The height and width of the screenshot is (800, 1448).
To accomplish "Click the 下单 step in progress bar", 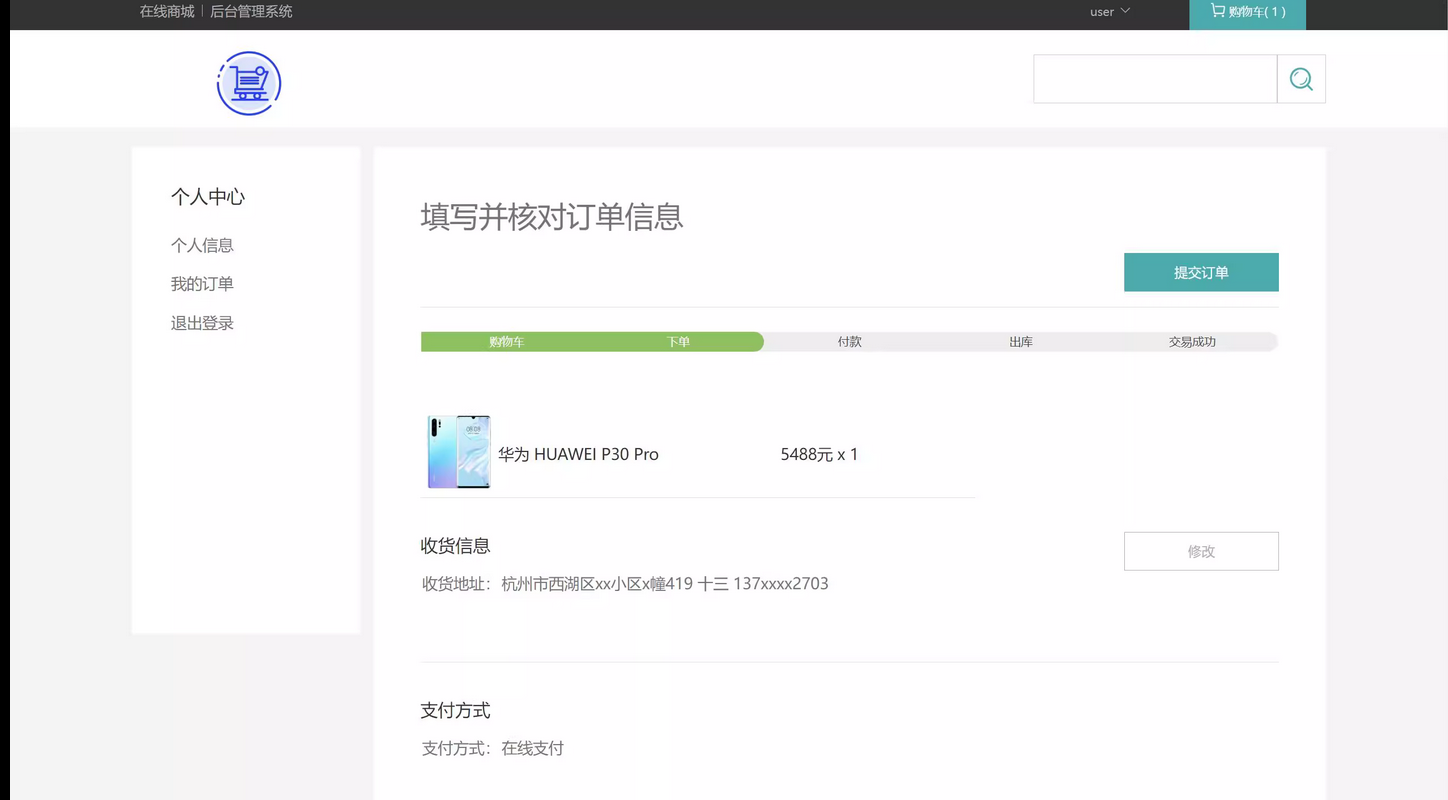I will [678, 342].
